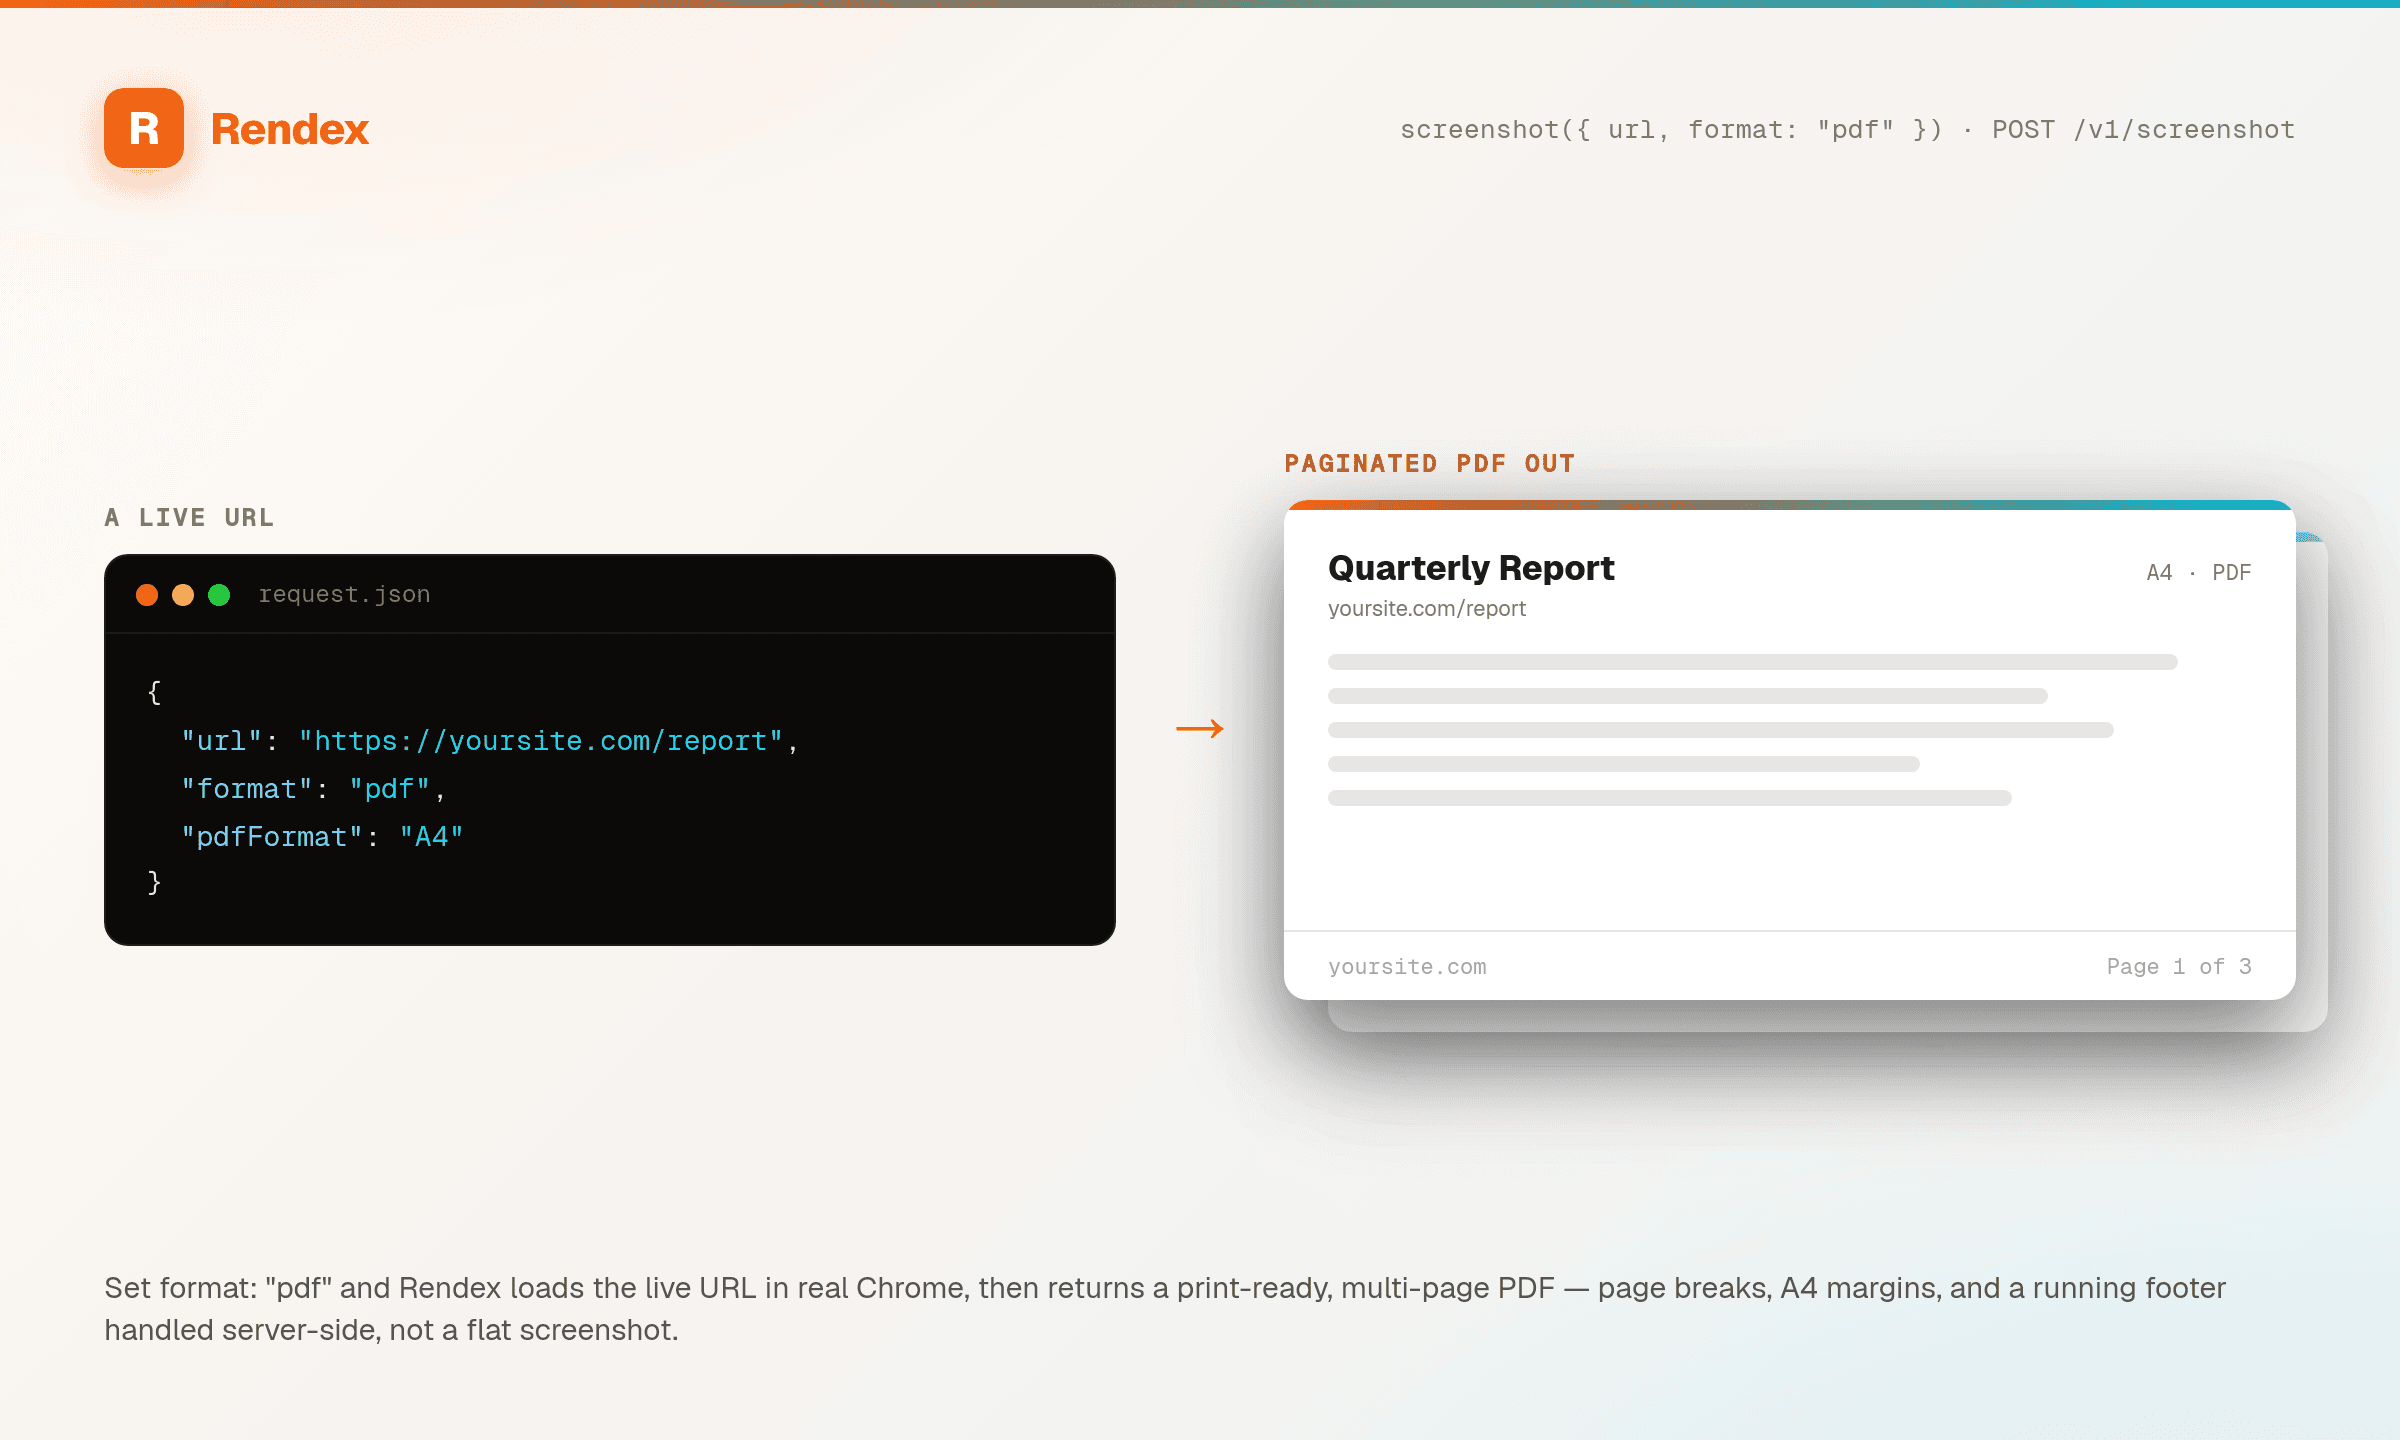The width and height of the screenshot is (2400, 1440).
Task: Click the orange Rendex R logo icon
Action: pos(144,128)
